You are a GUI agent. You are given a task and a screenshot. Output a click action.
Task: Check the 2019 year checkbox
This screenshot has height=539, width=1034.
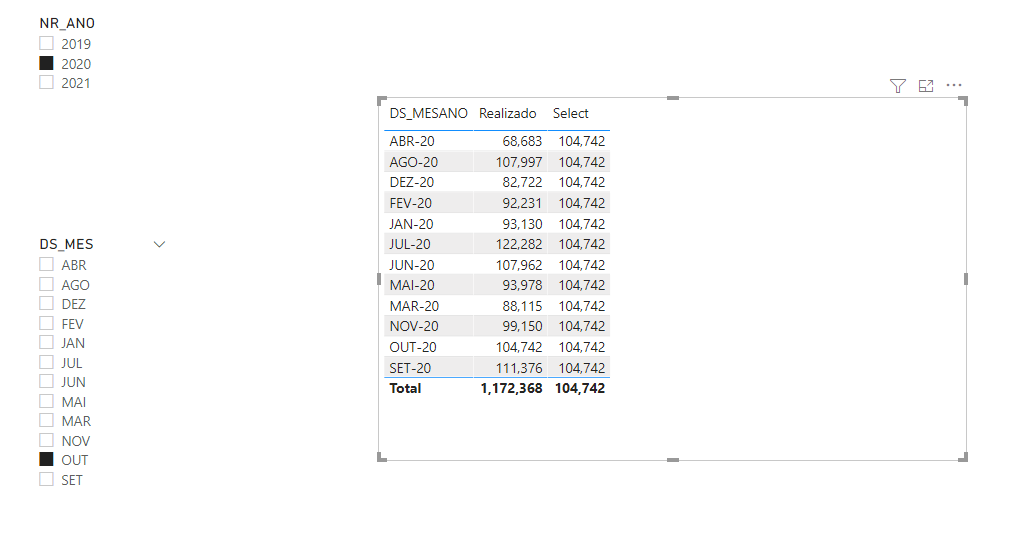tap(46, 44)
